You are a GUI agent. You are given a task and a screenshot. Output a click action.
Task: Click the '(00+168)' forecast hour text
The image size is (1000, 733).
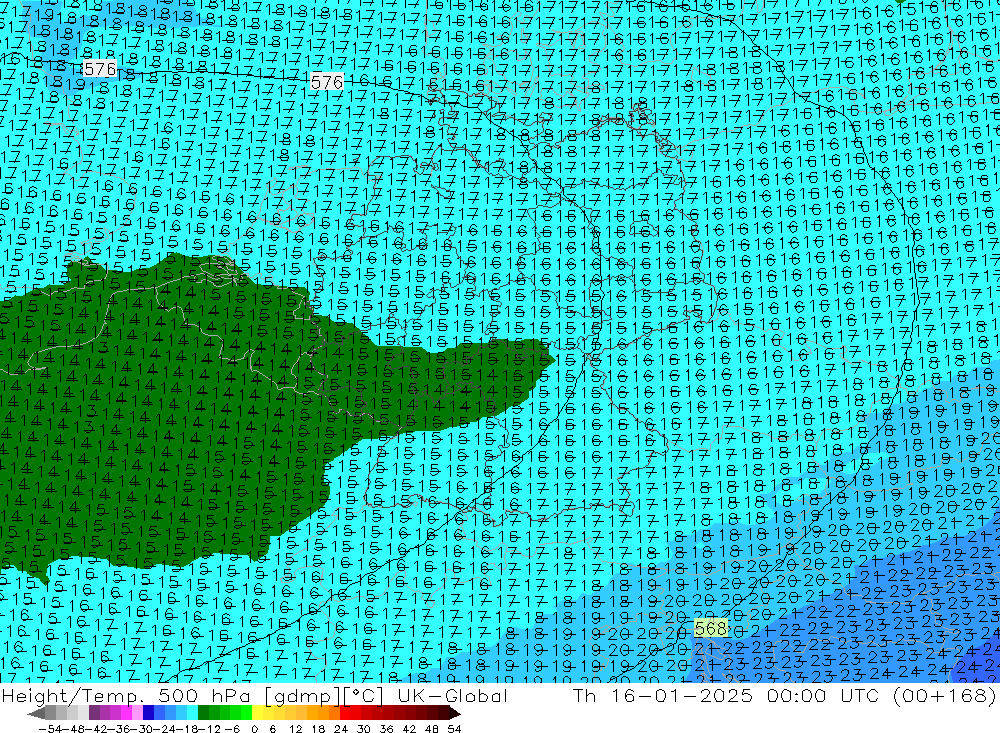[x=945, y=695]
